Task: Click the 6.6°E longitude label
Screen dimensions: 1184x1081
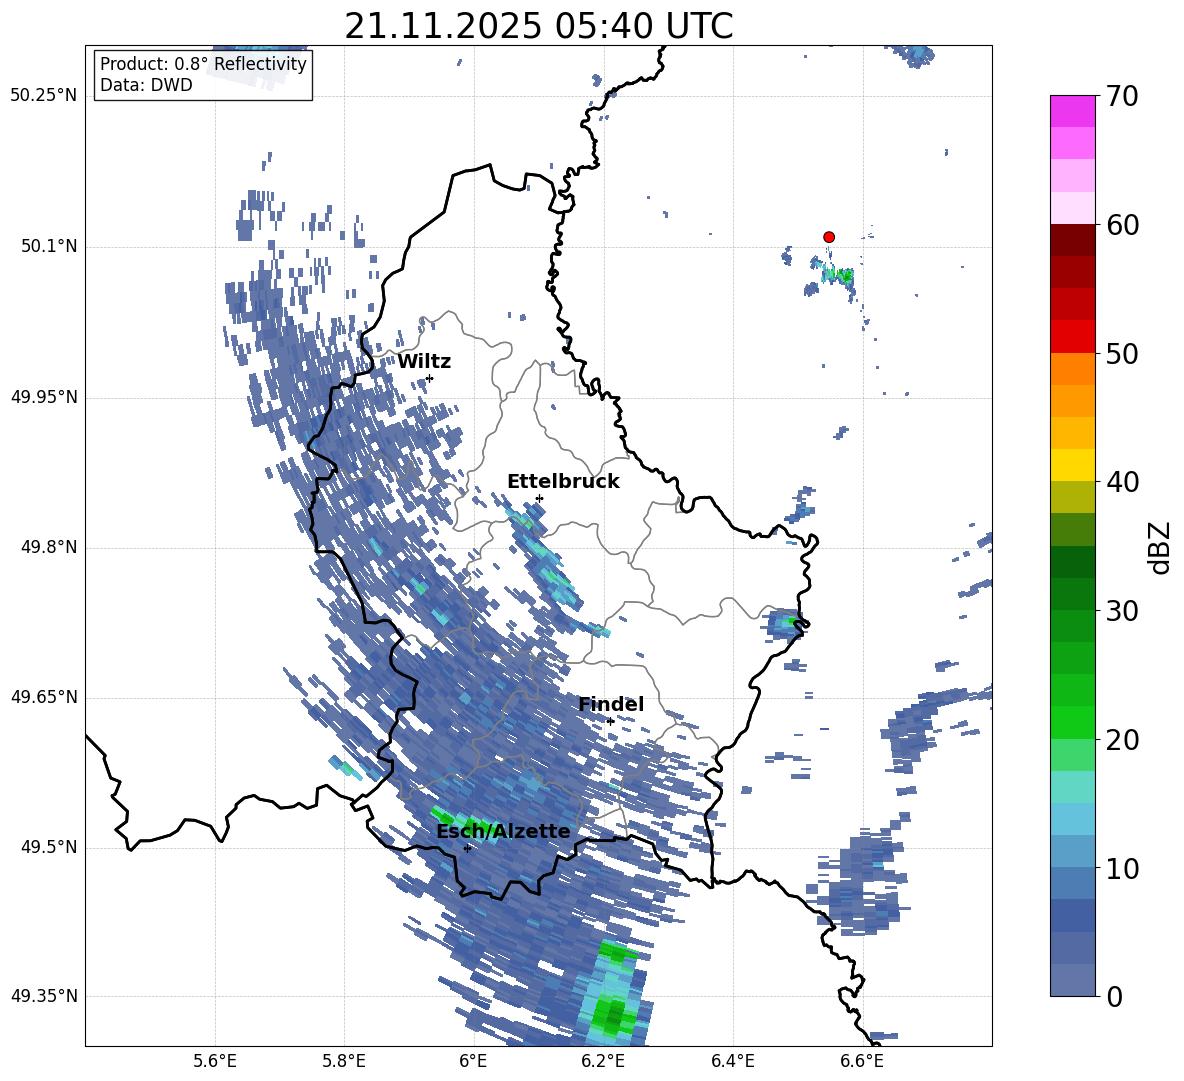Action: [862, 1062]
